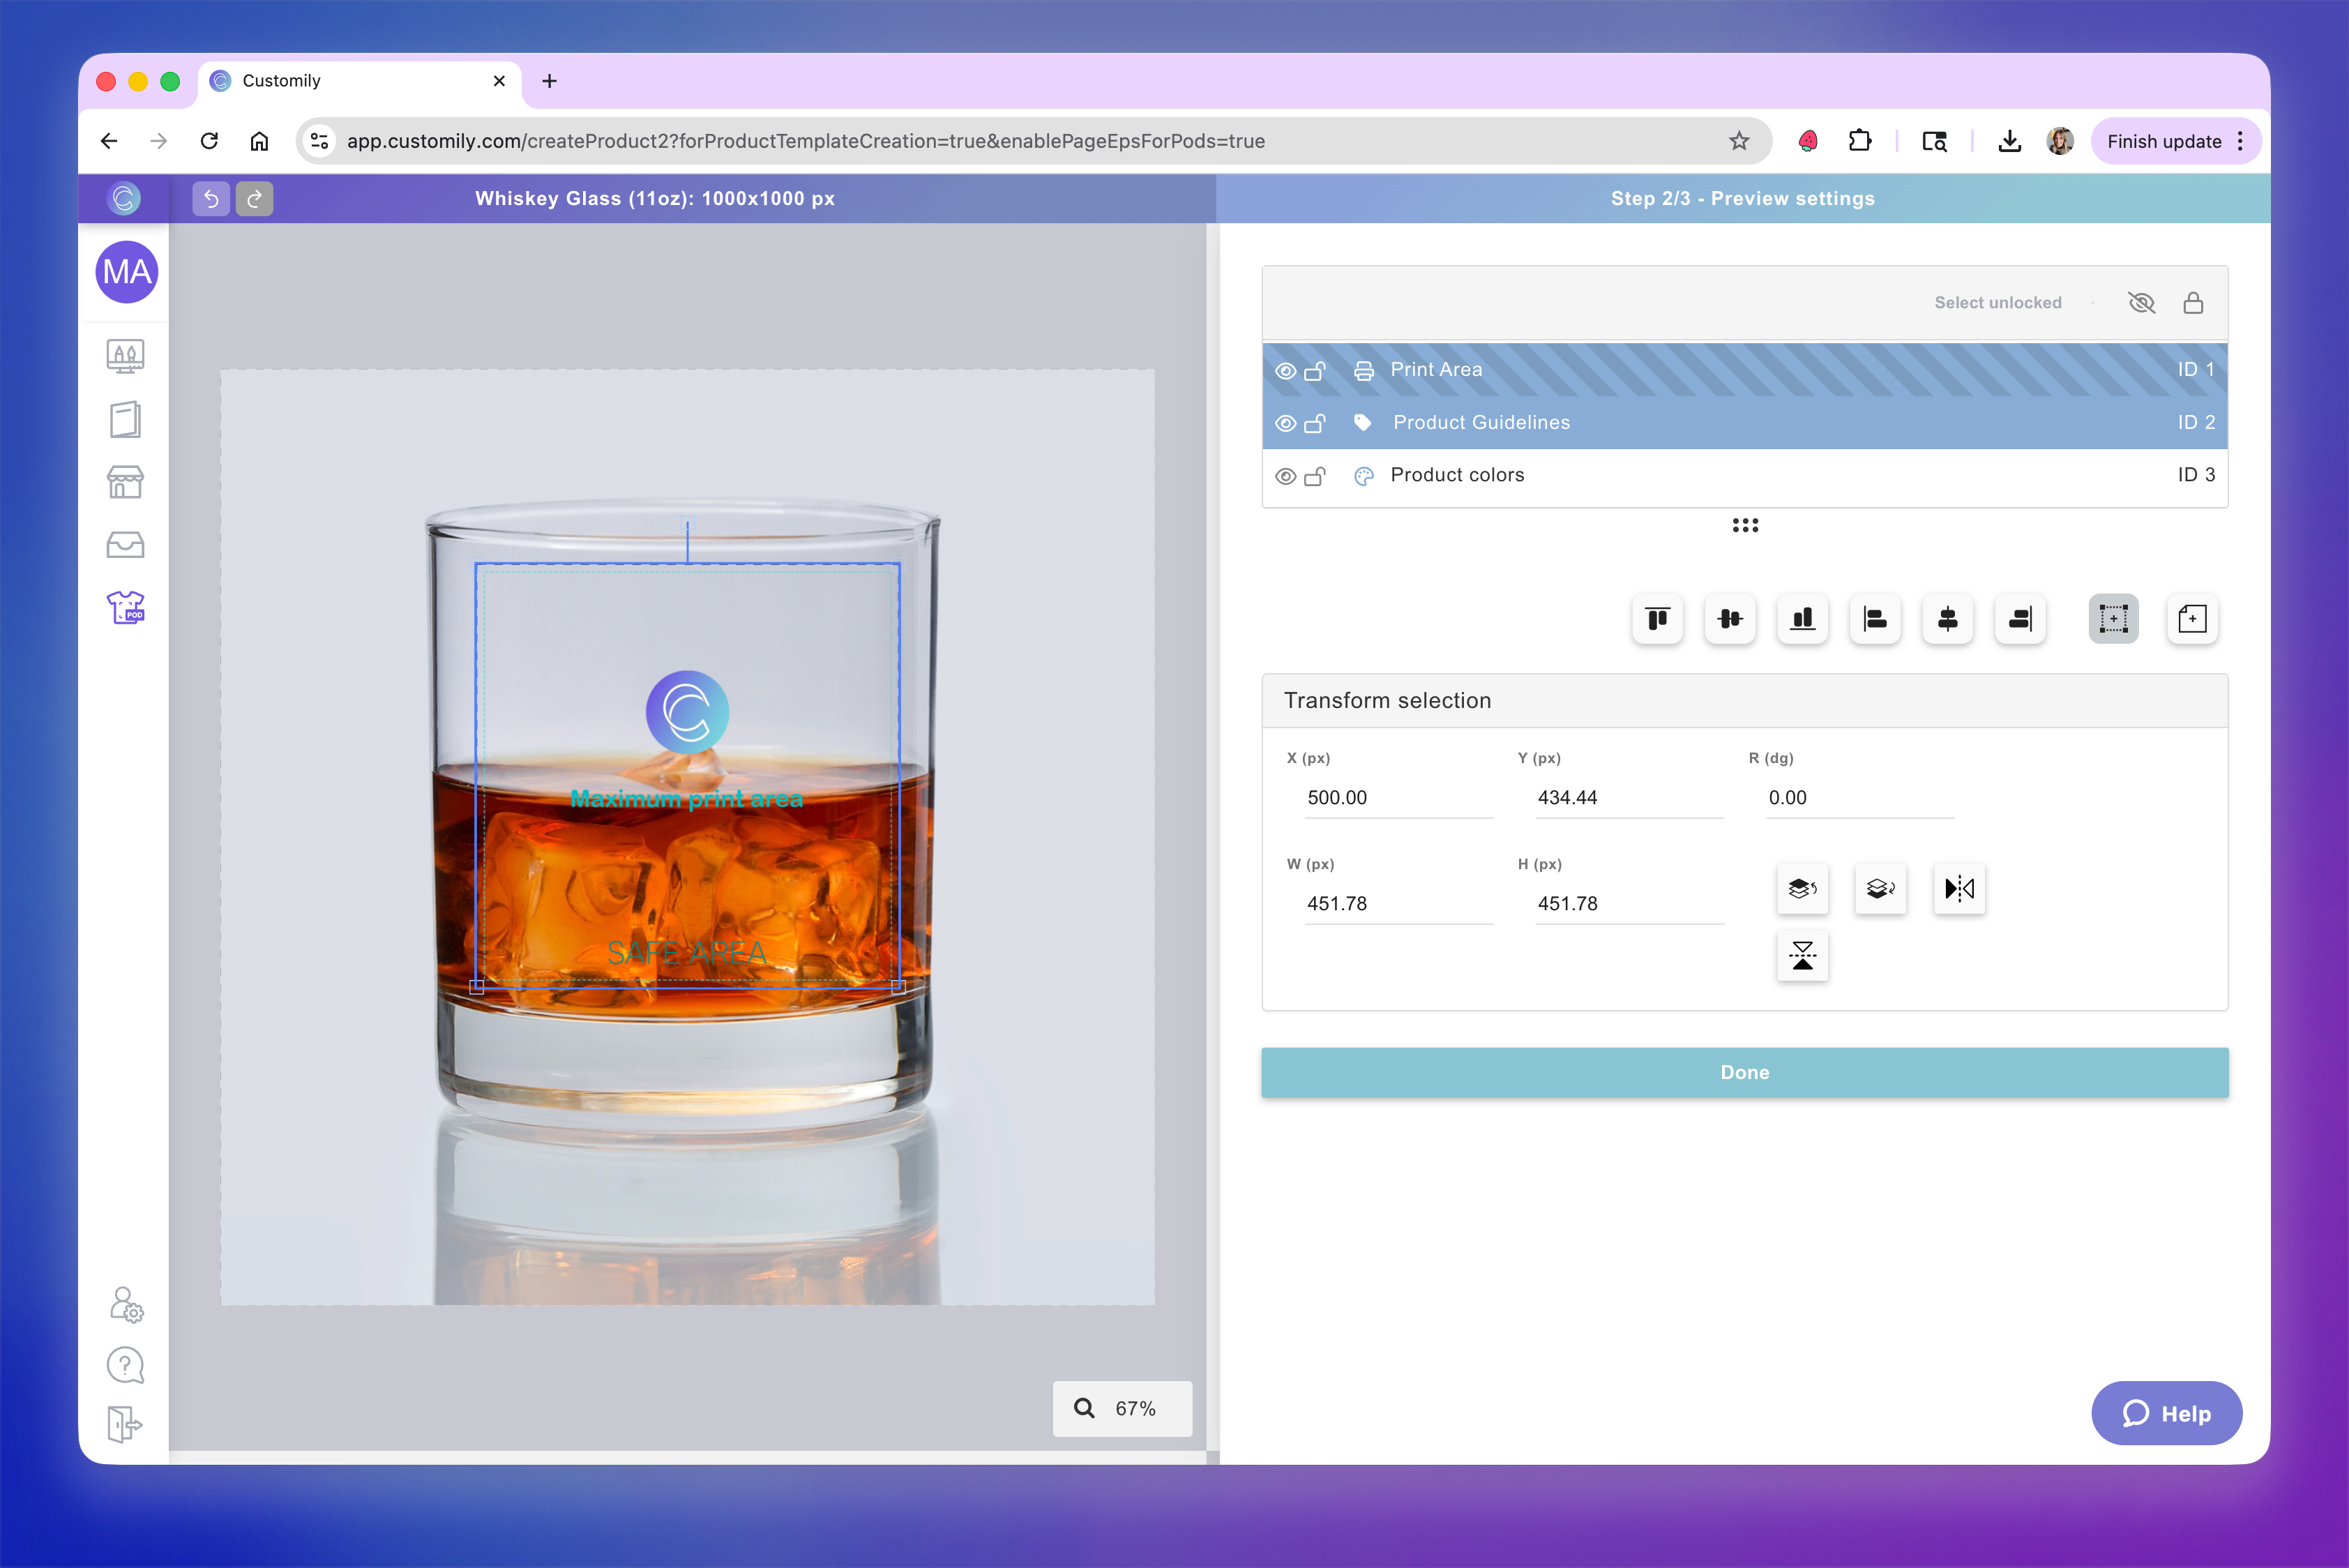Click the align left edges icon
This screenshot has width=2349, height=1568.
(1875, 619)
